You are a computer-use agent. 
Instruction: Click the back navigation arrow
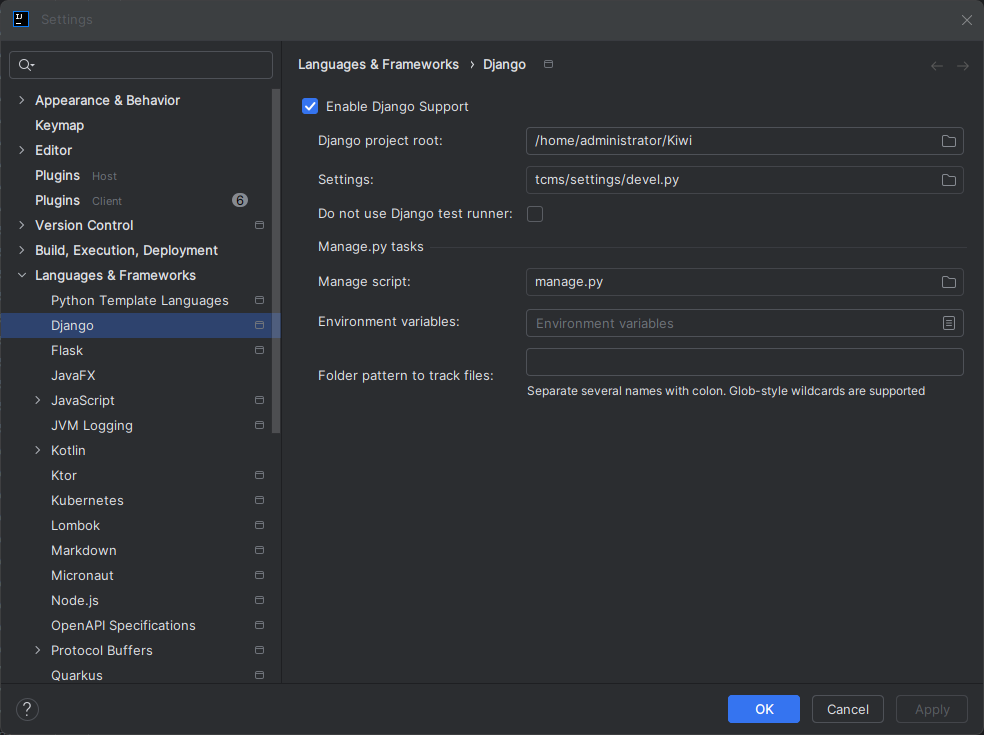coord(936,66)
